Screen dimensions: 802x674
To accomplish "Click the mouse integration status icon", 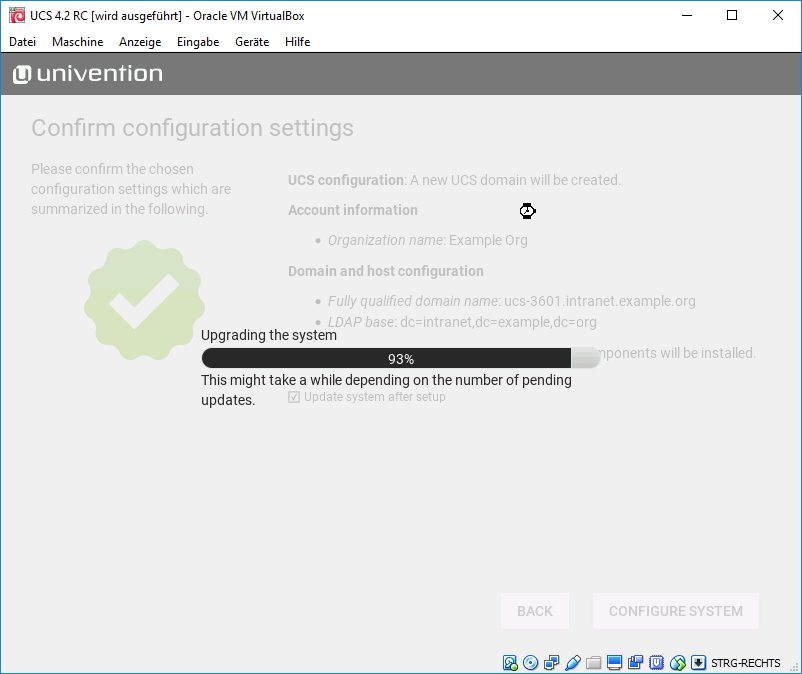I will click(678, 663).
